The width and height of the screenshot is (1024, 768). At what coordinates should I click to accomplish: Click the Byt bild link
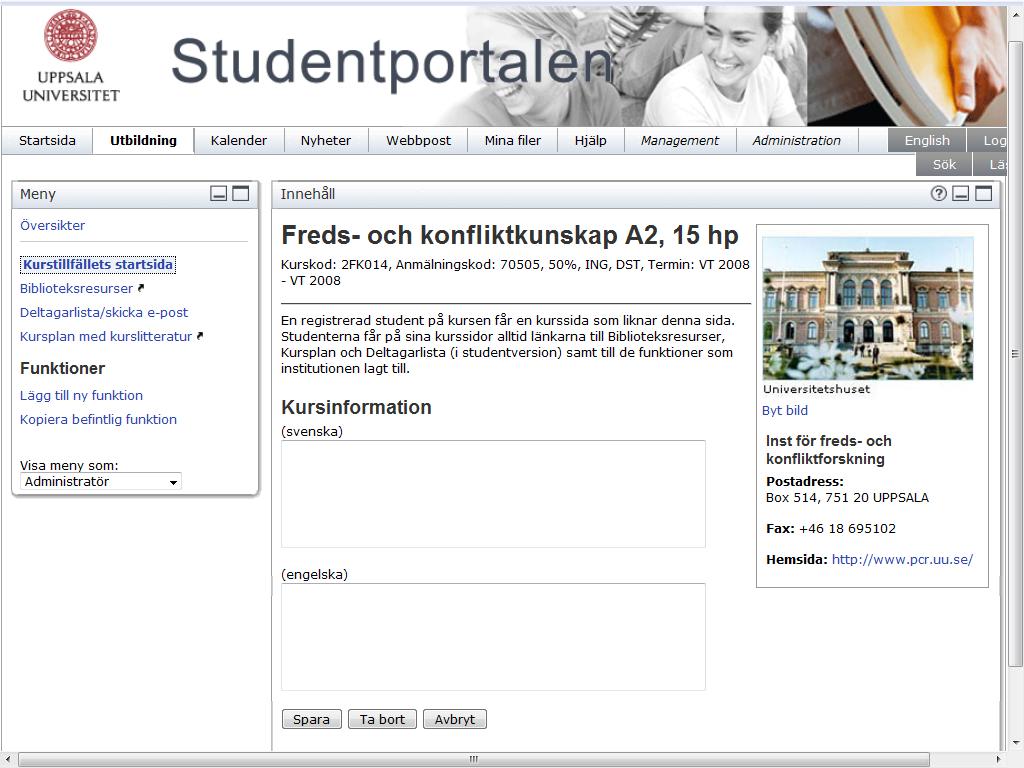[784, 410]
